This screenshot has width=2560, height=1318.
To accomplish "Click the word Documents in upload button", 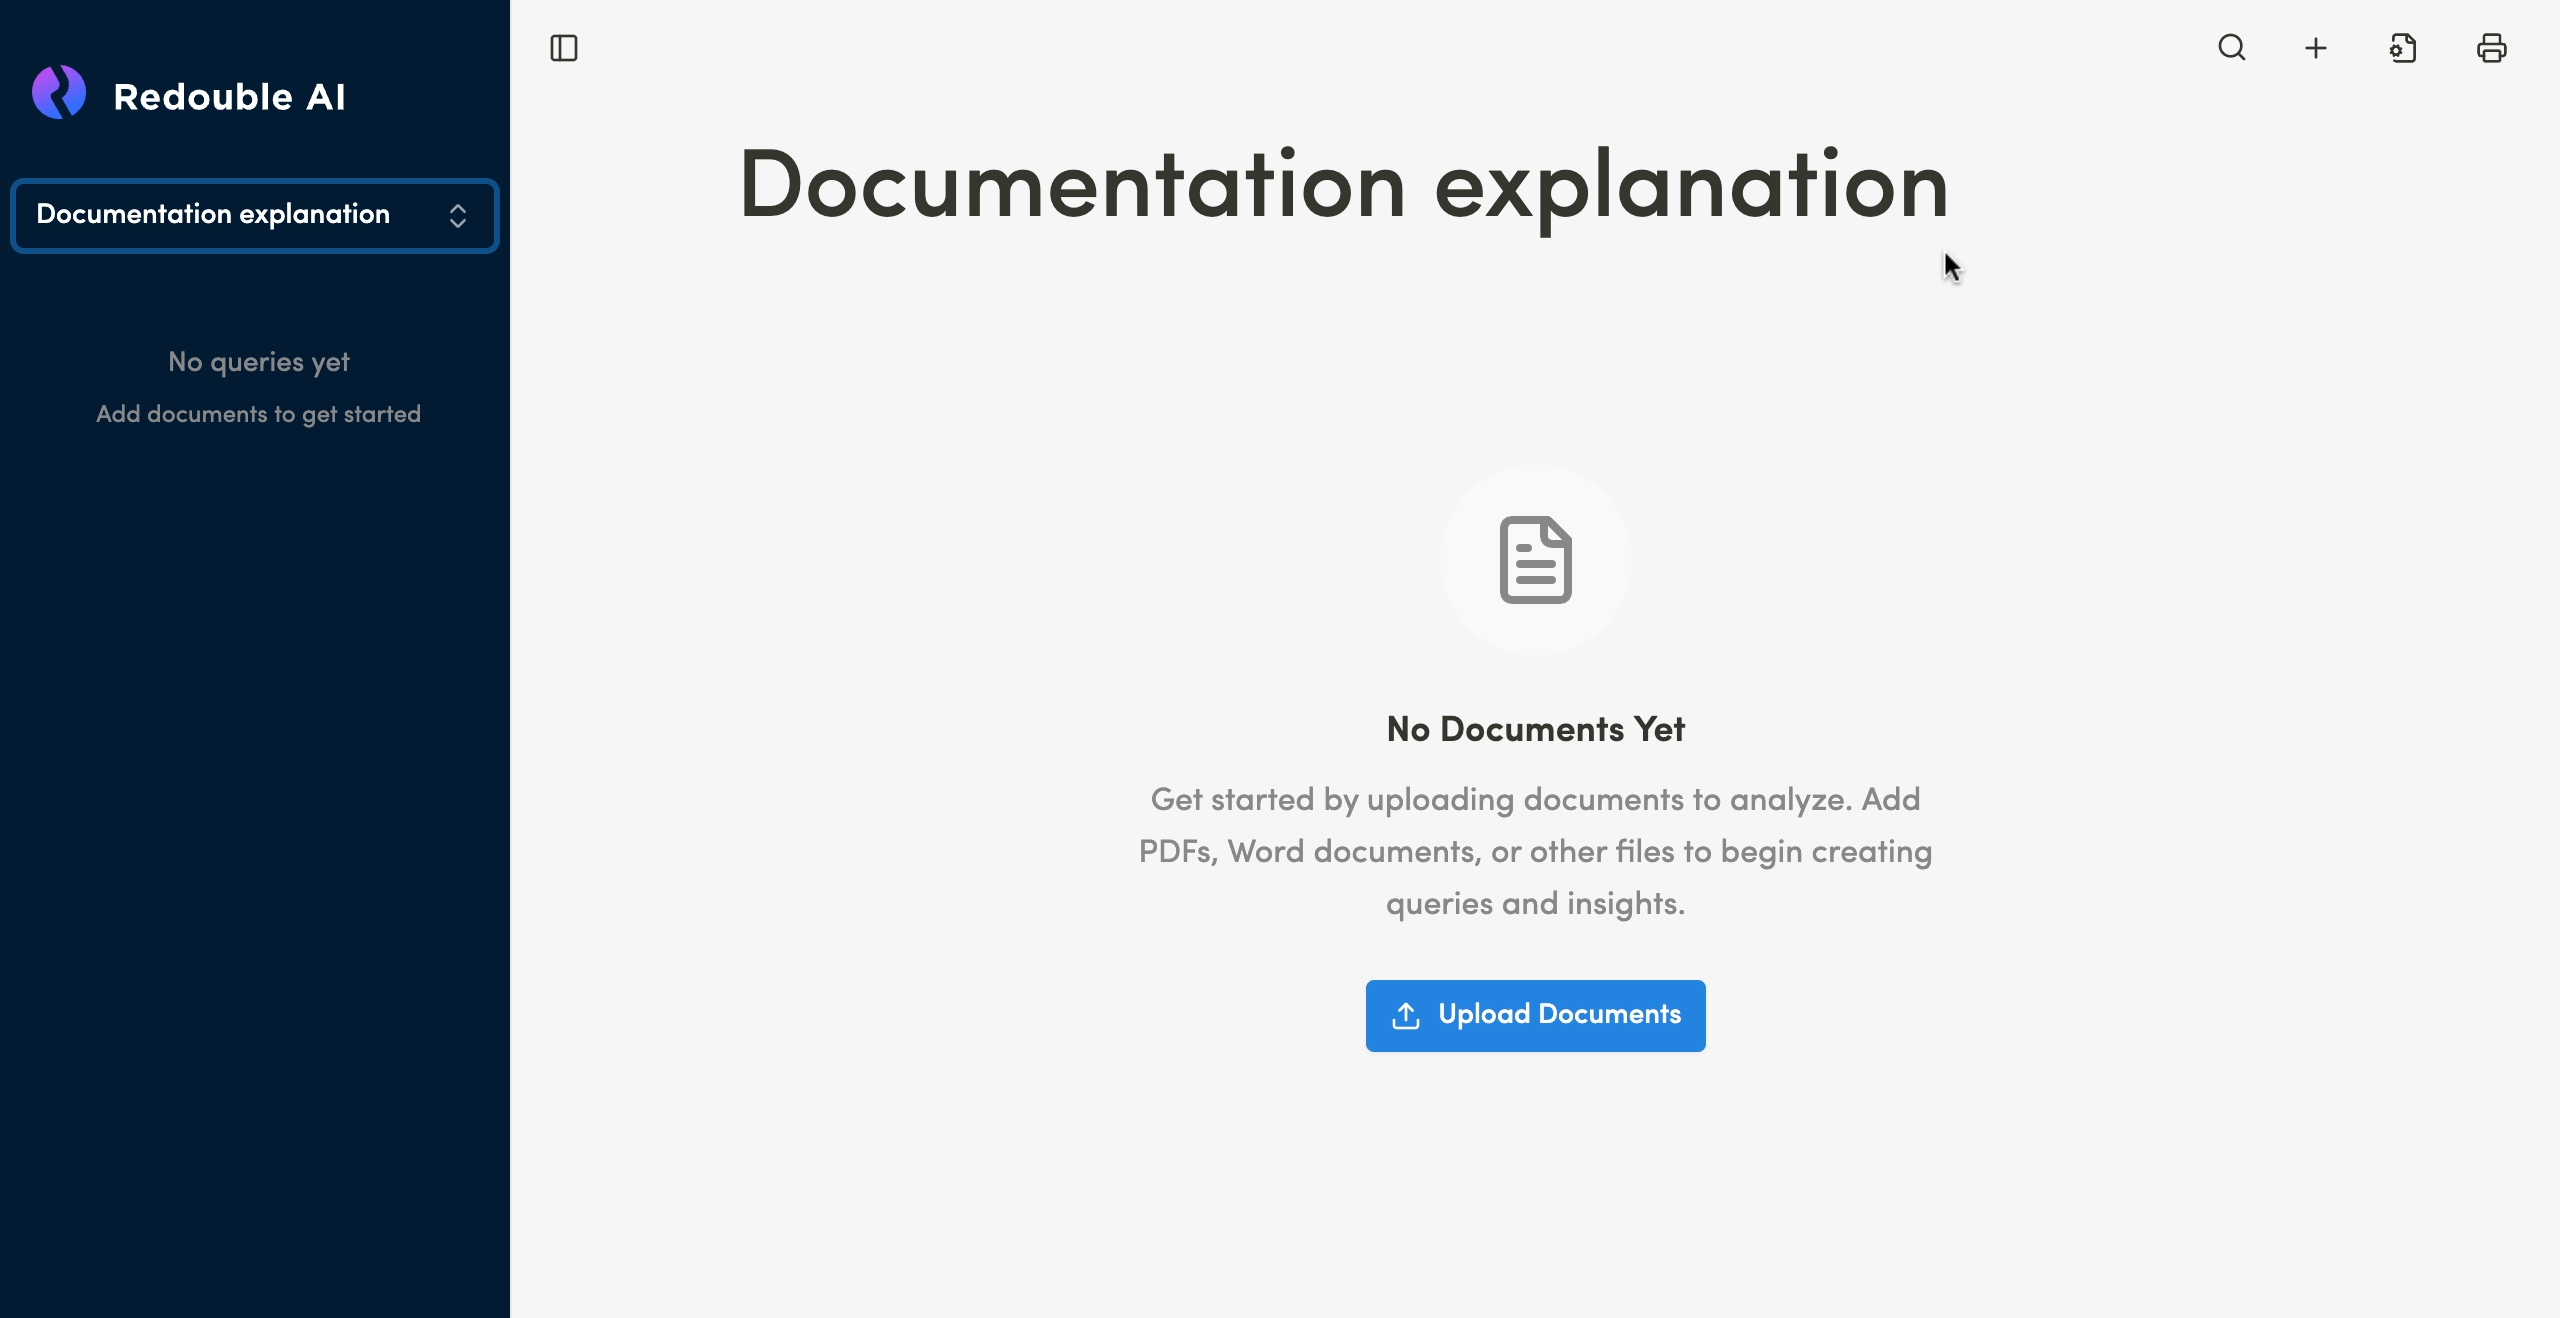I will 1609,1014.
